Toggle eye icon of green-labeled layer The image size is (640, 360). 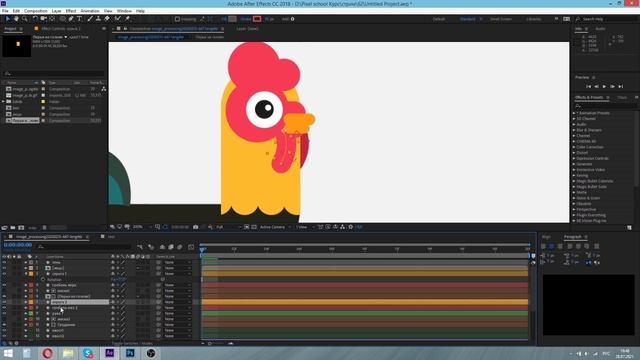tap(4, 313)
